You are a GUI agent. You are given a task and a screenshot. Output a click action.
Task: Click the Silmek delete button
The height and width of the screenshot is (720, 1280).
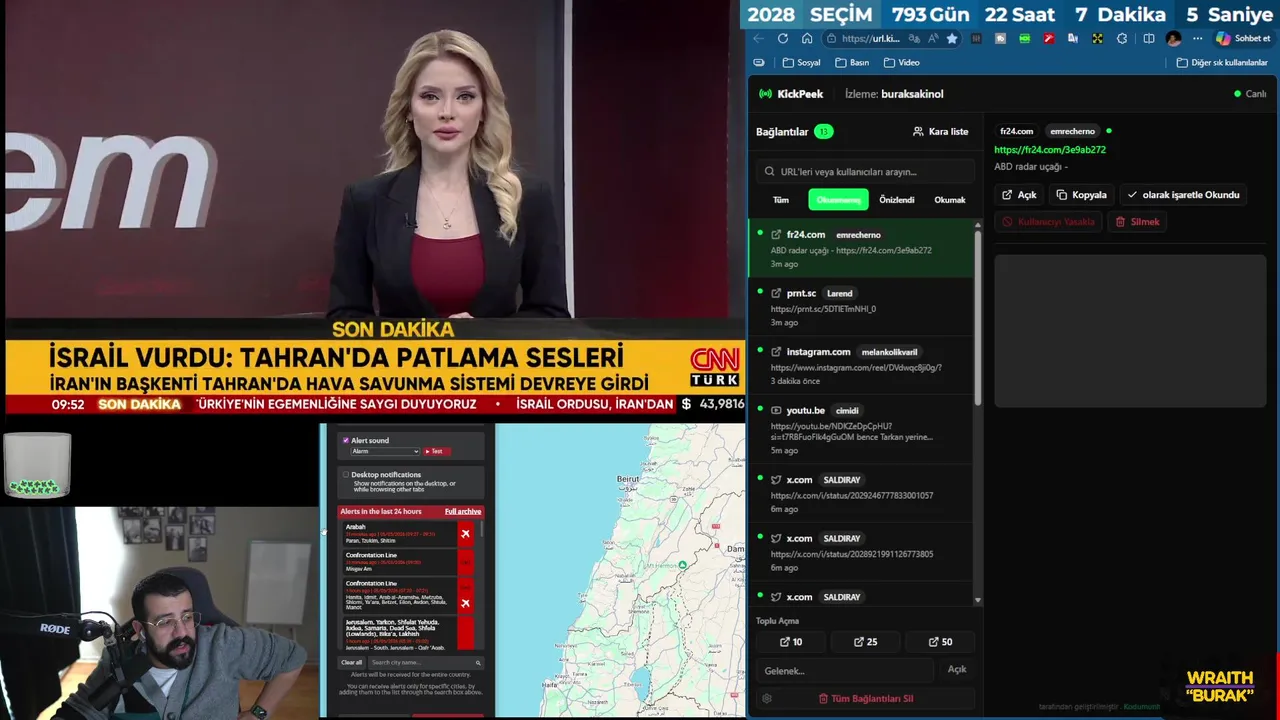pyautogui.click(x=1137, y=222)
